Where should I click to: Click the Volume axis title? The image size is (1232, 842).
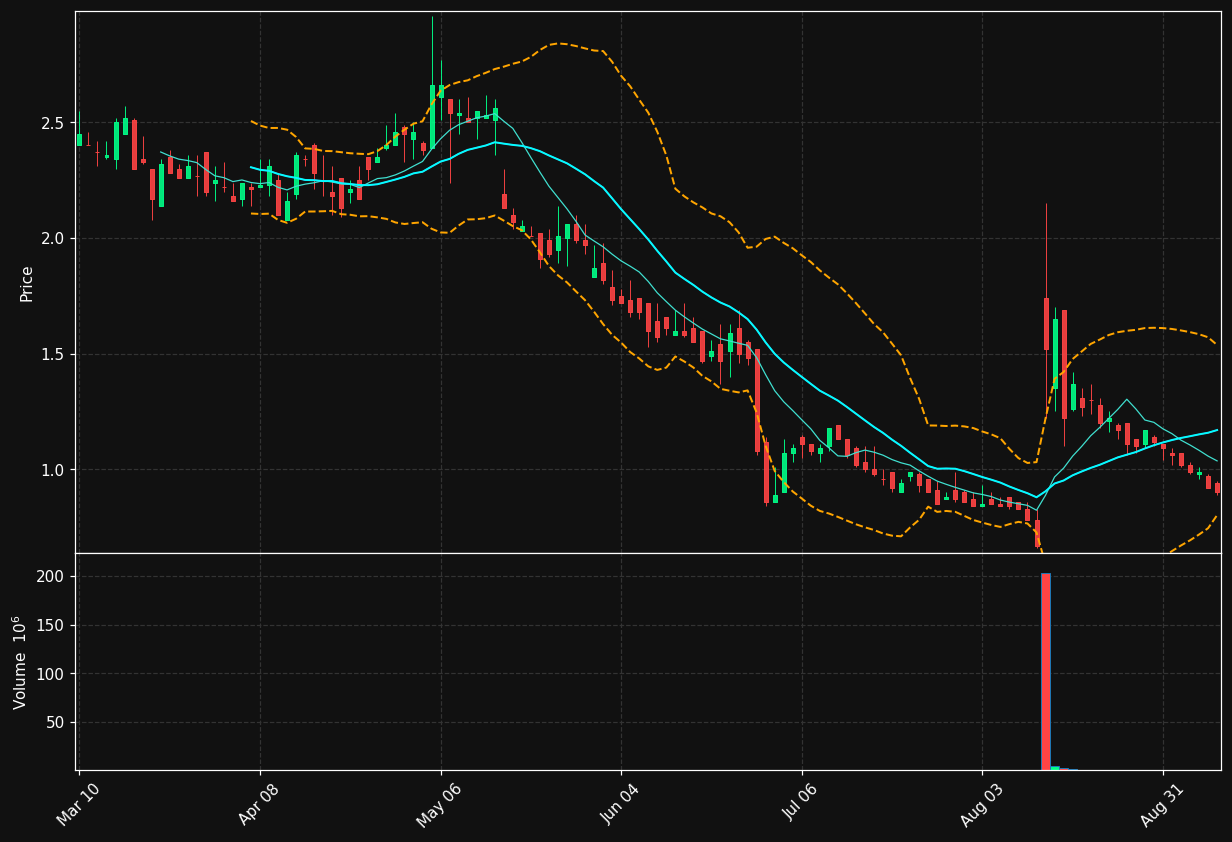pos(20,662)
